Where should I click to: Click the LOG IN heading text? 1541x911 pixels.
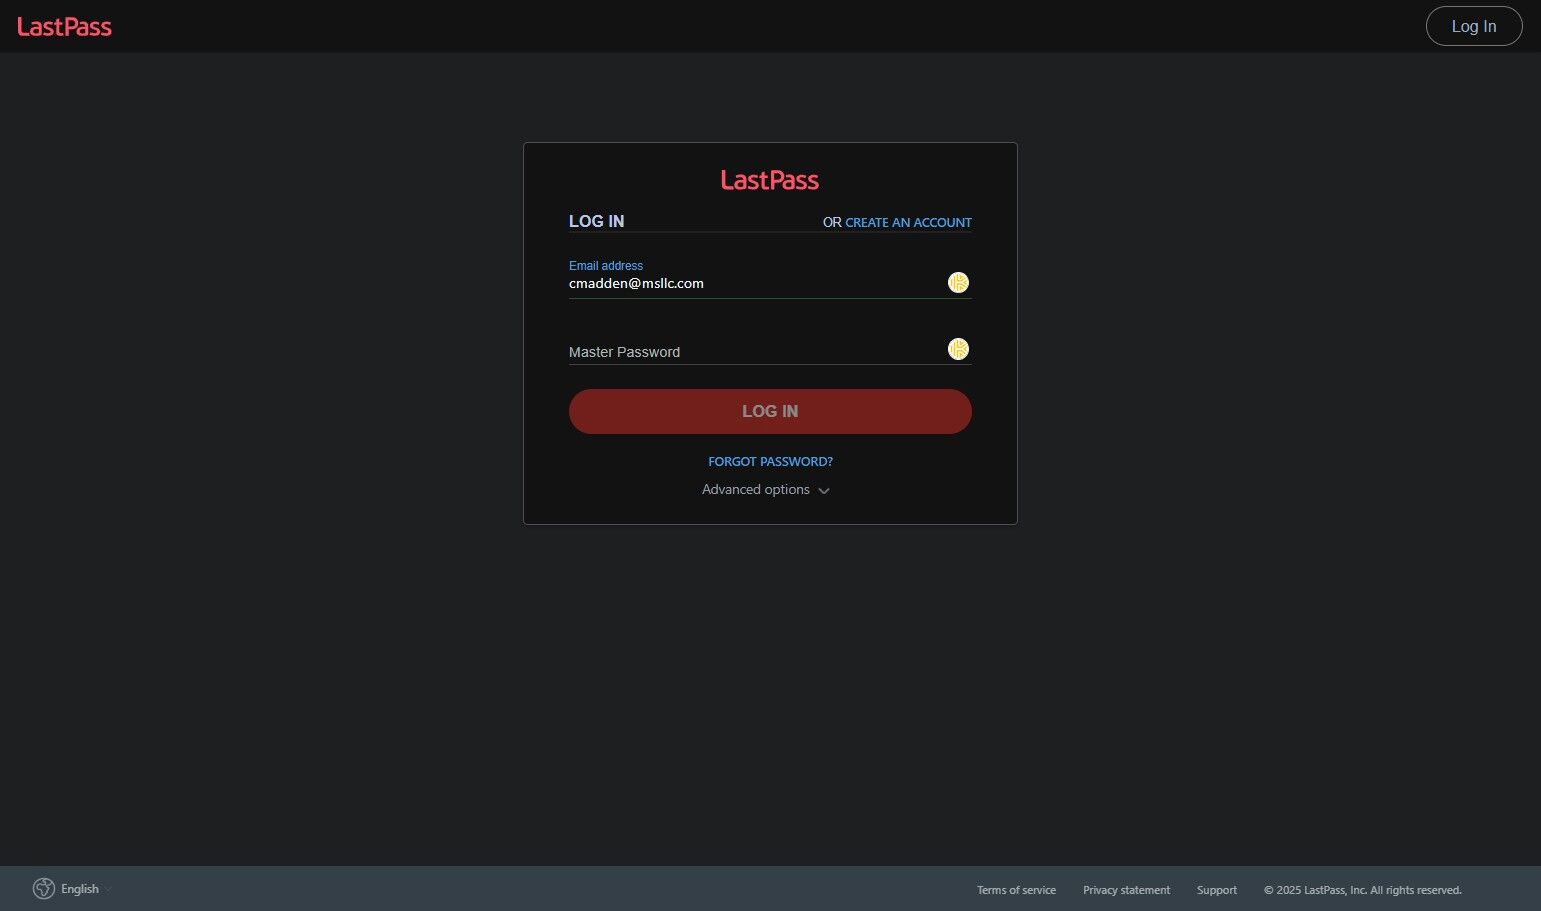pos(596,221)
